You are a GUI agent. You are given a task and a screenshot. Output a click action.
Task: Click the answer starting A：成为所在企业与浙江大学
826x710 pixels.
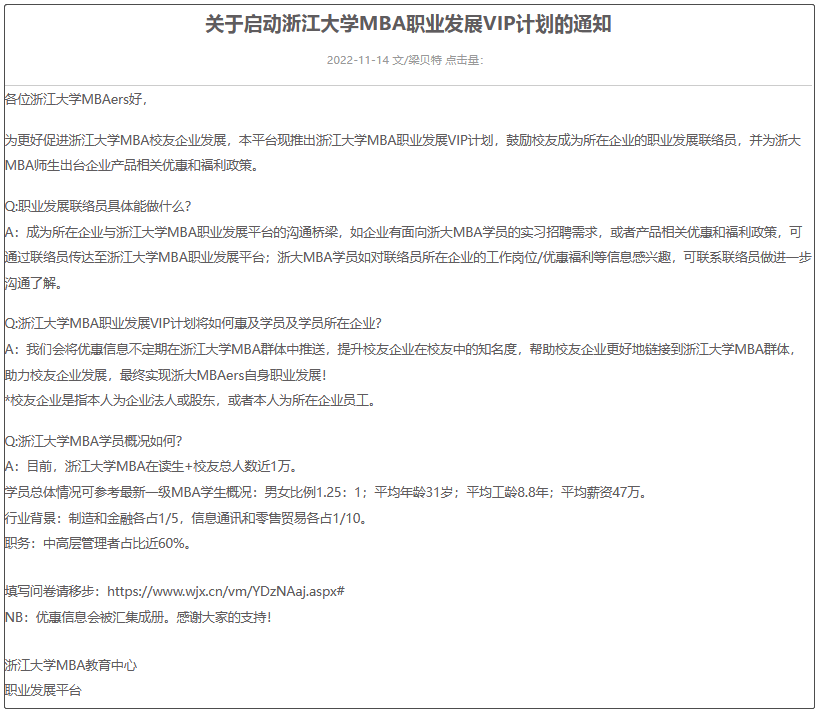(403, 232)
